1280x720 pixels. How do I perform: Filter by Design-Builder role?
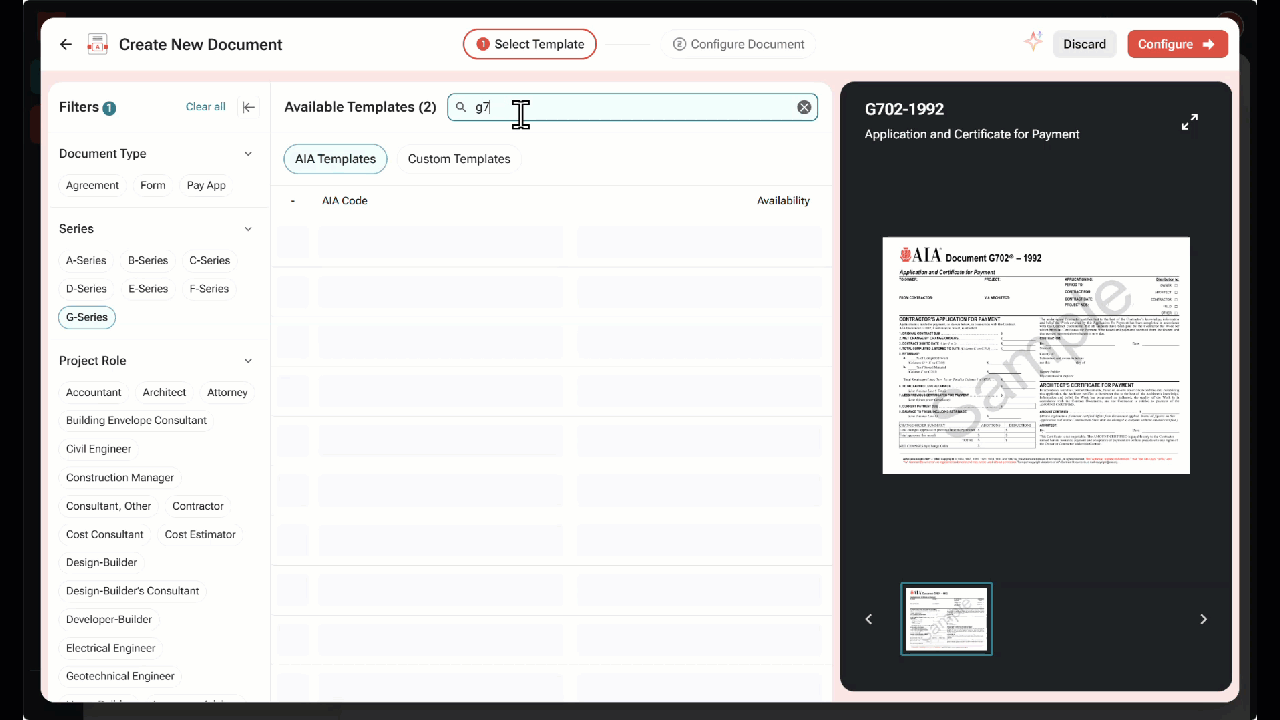tap(102, 562)
